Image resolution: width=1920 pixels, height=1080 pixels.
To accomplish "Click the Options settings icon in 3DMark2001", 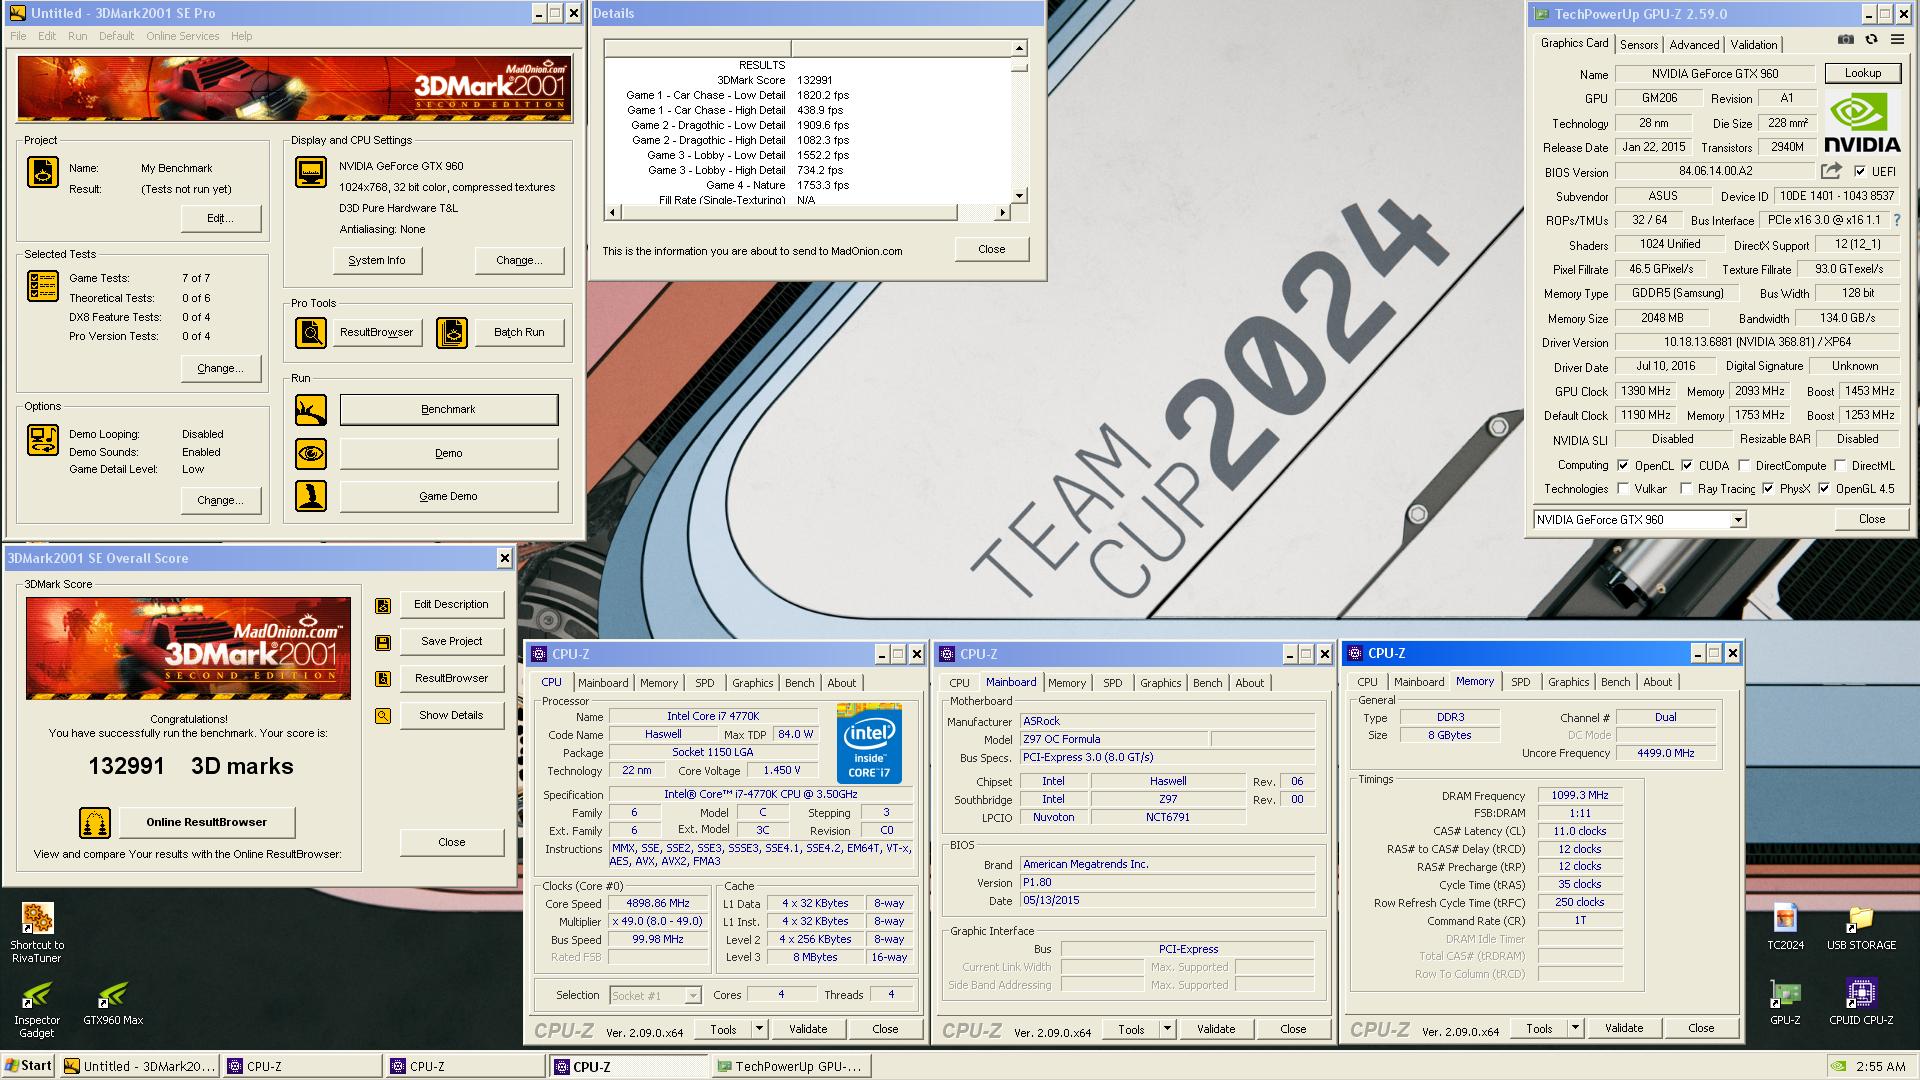I will 43,440.
